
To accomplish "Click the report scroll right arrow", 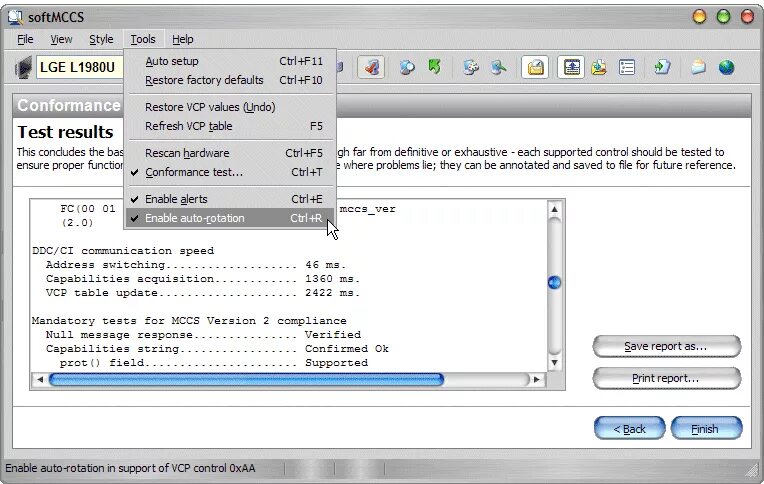I will point(536,379).
